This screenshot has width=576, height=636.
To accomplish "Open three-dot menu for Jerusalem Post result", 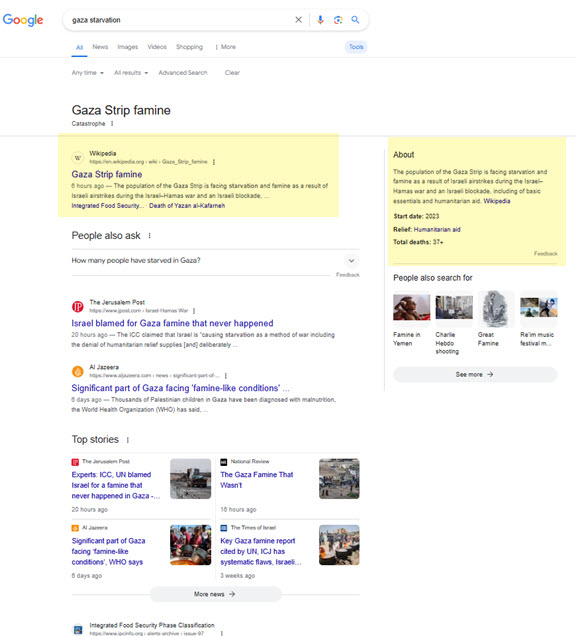I will tap(194, 311).
